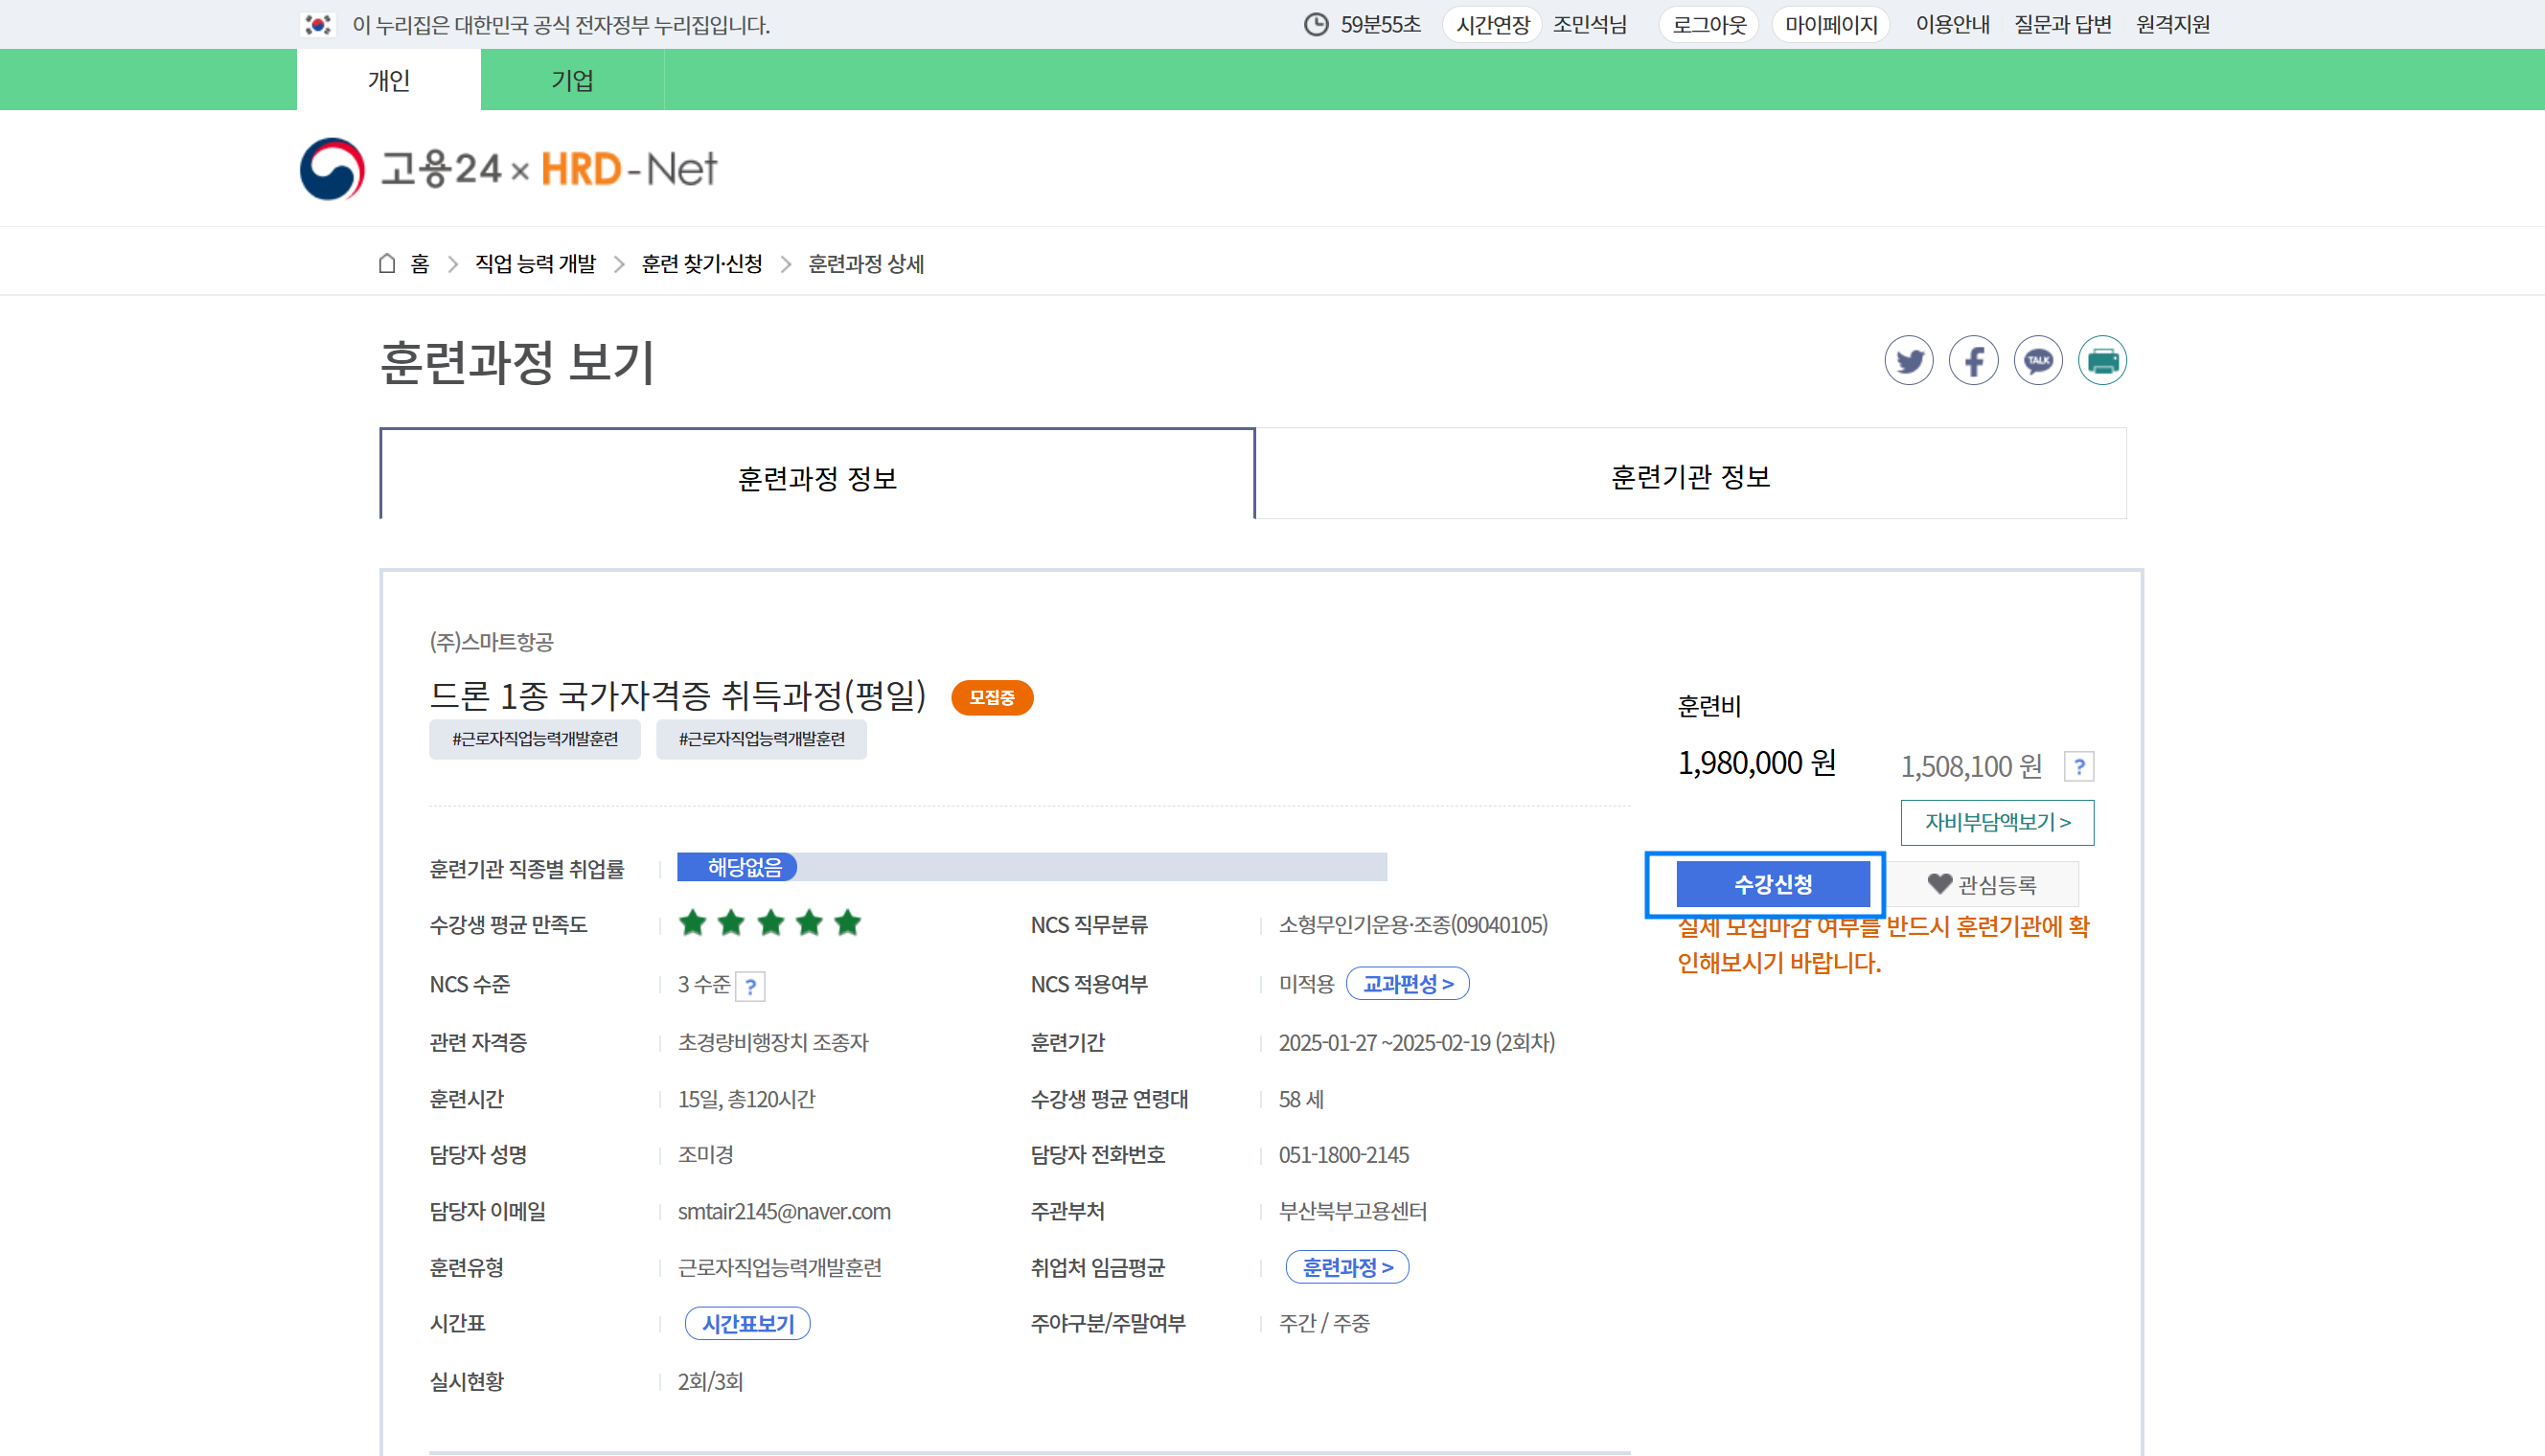Open 마이페이지 from the top menu
The image size is (2545, 1456).
pos(1829,24)
